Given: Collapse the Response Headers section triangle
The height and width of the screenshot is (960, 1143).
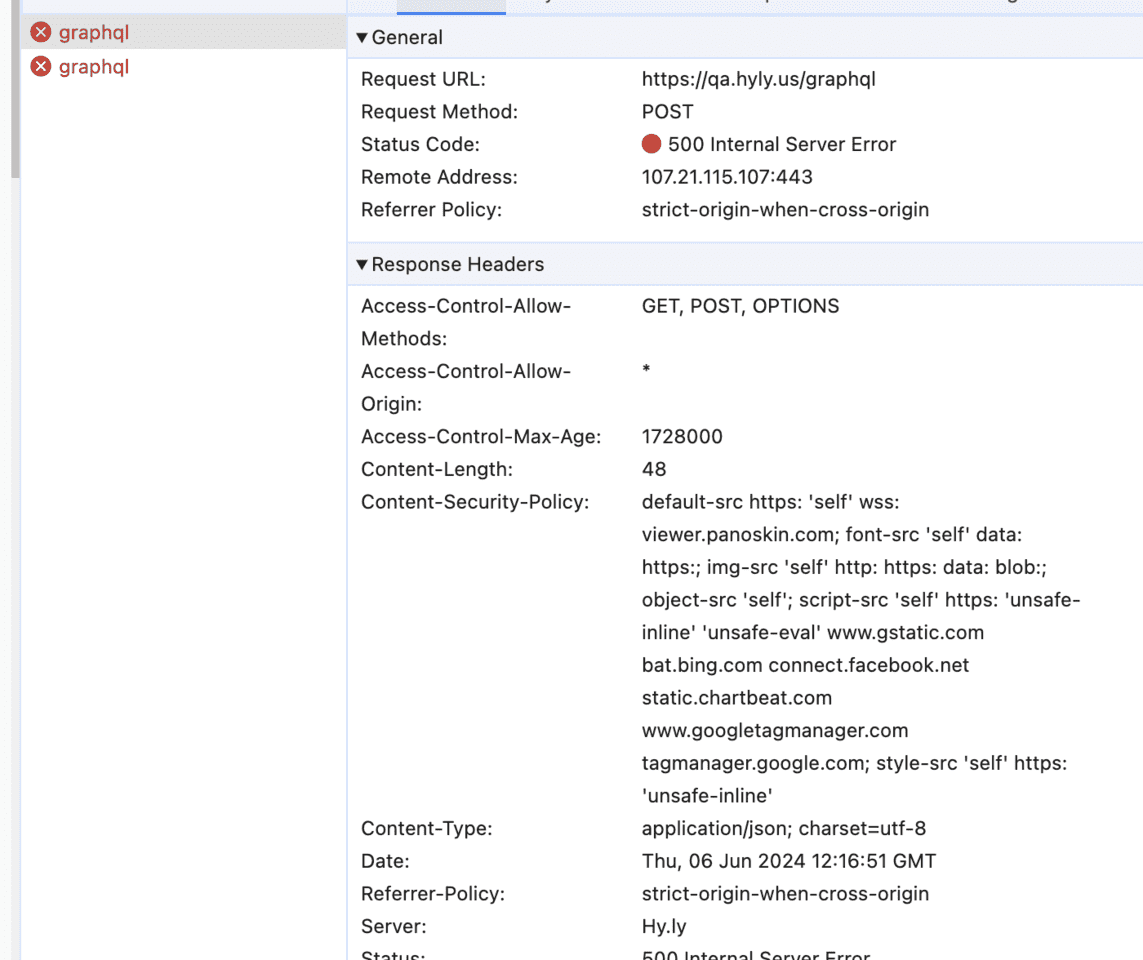Looking at the screenshot, I should pos(362,265).
